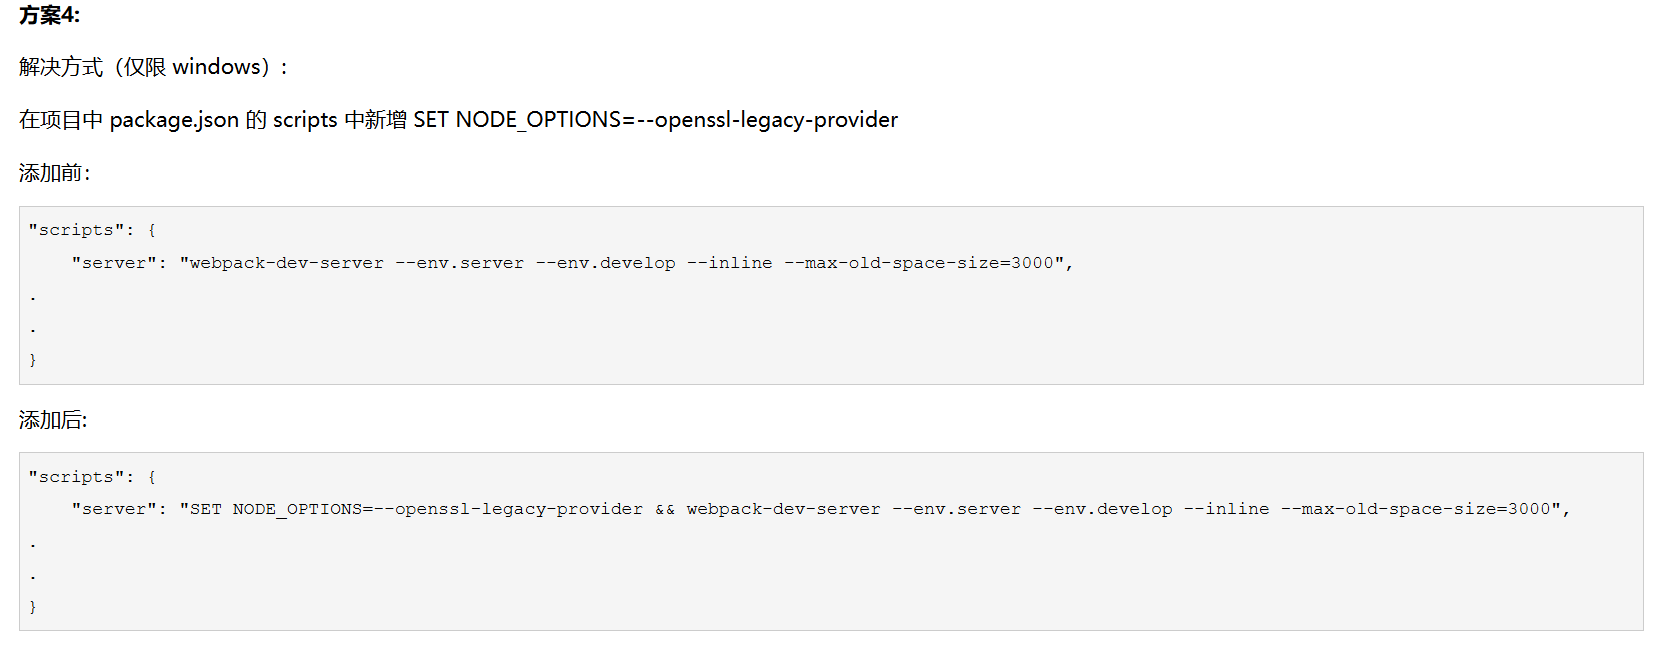Click the "添加后:" label
This screenshot has width=1657, height=649.
tap(53, 420)
